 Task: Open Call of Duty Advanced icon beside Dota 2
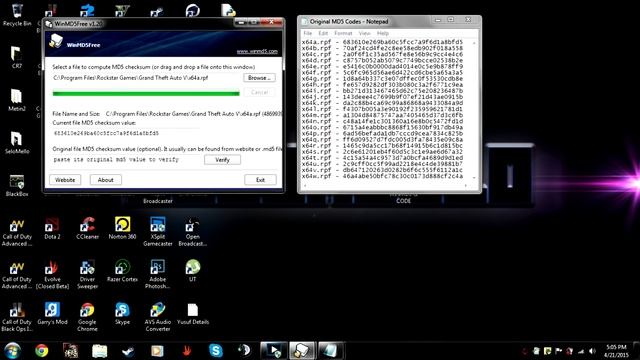point(17,231)
